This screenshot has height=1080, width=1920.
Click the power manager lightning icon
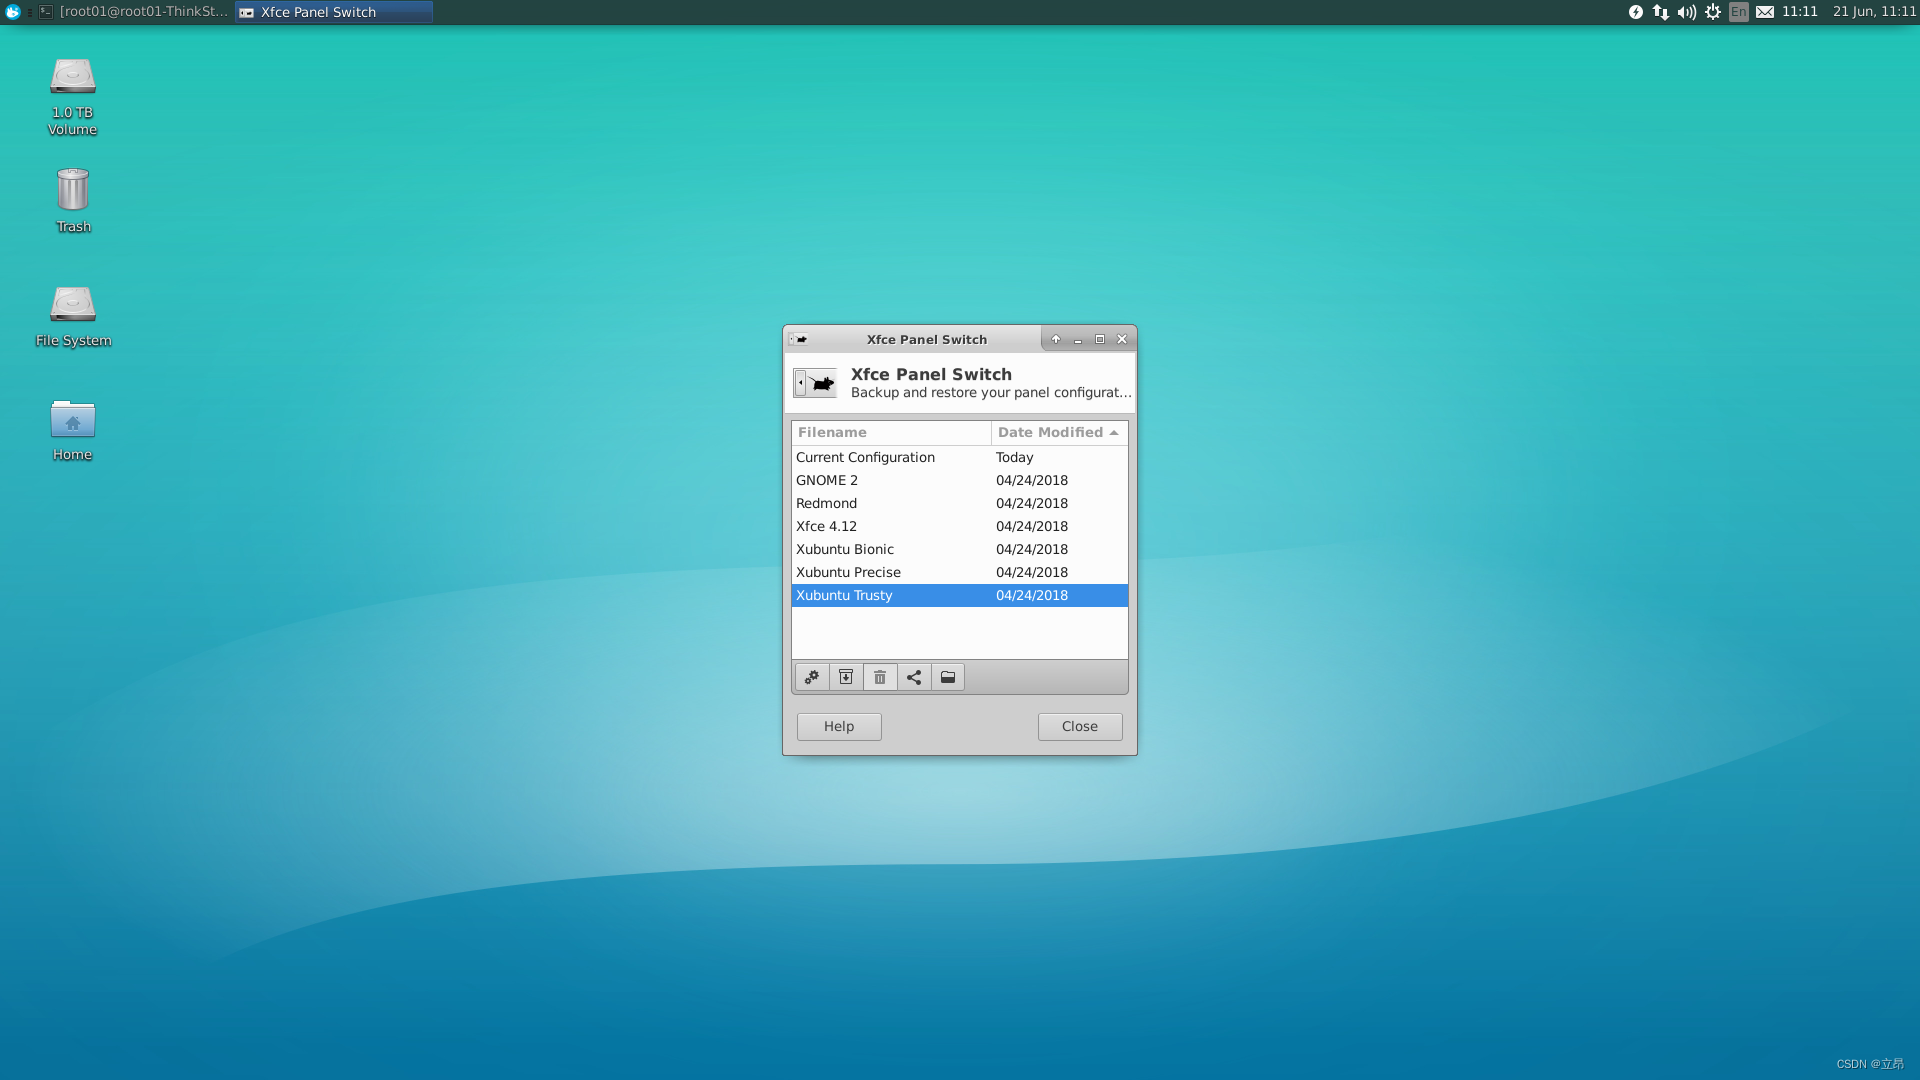coord(1636,12)
